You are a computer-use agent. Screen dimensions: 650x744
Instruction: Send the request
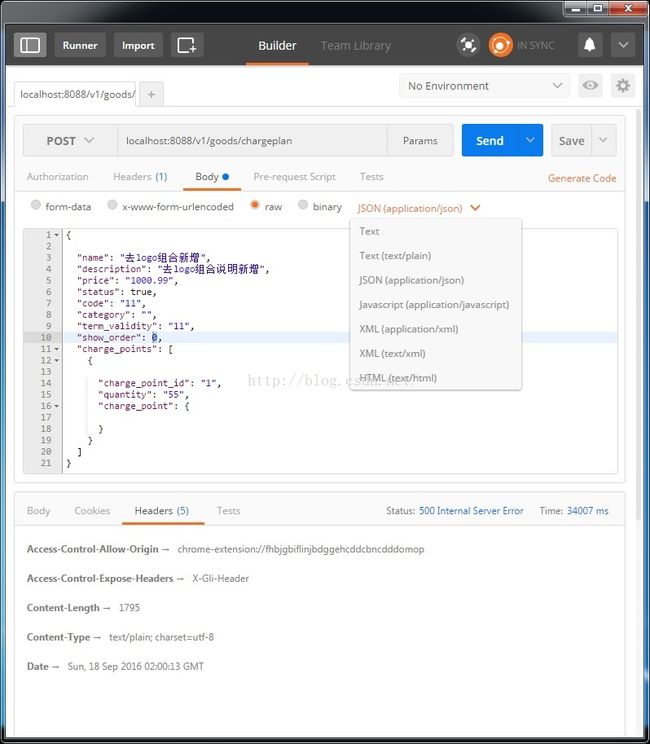490,141
